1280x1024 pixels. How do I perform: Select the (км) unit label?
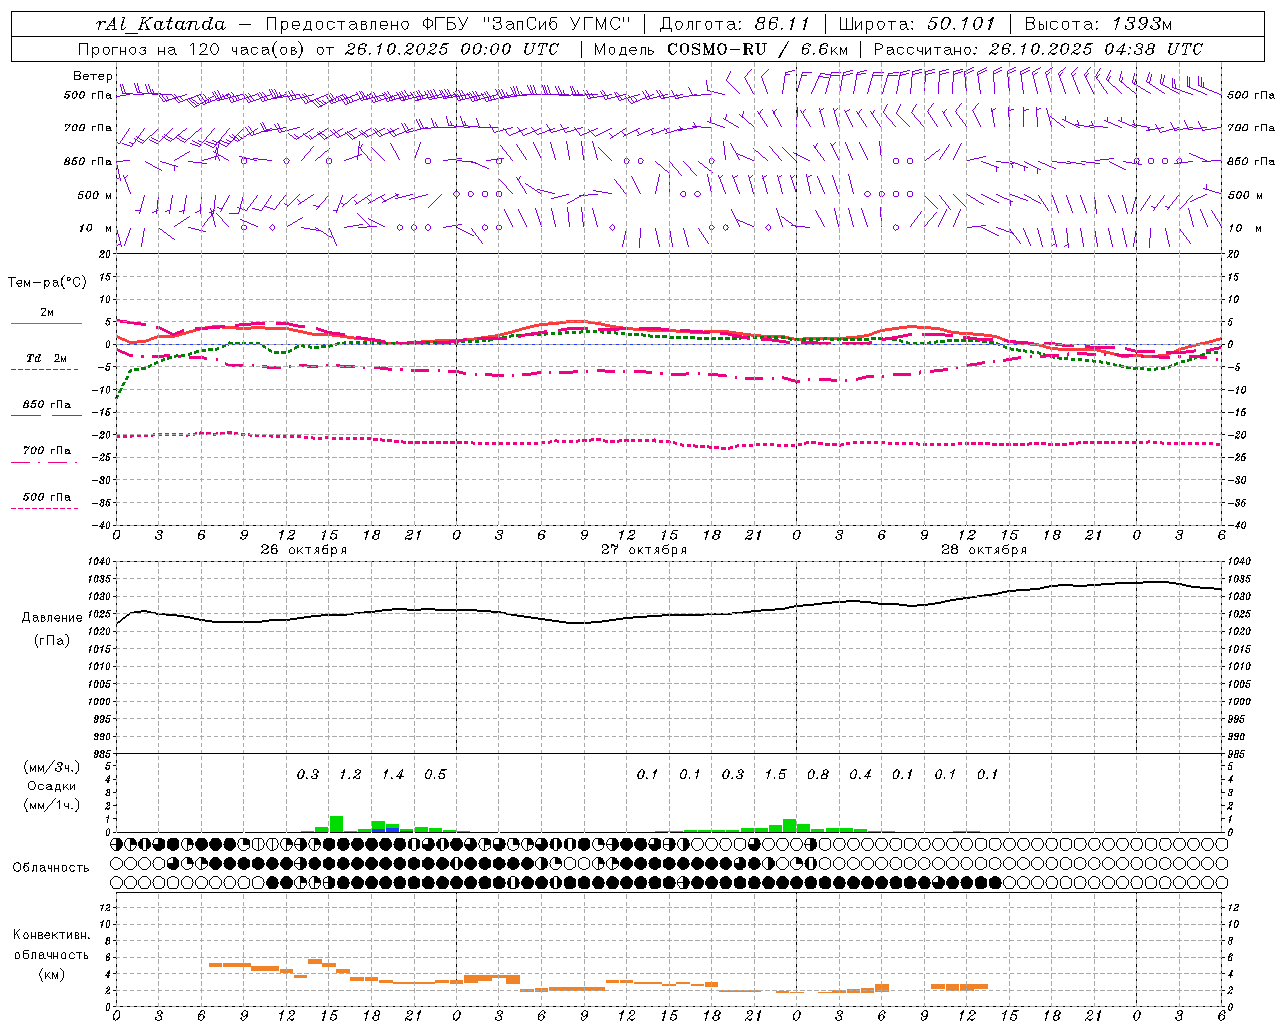point(51,974)
